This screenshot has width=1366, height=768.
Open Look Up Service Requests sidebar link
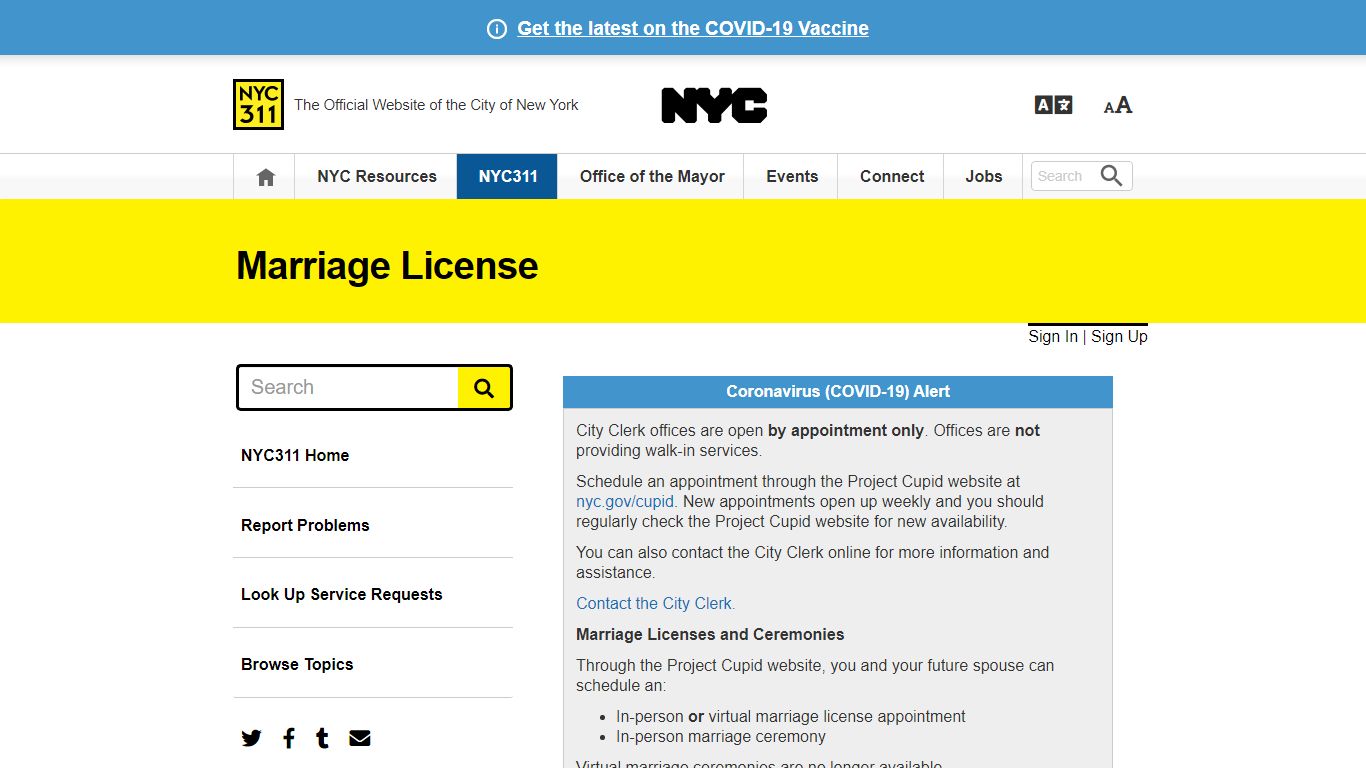341,594
